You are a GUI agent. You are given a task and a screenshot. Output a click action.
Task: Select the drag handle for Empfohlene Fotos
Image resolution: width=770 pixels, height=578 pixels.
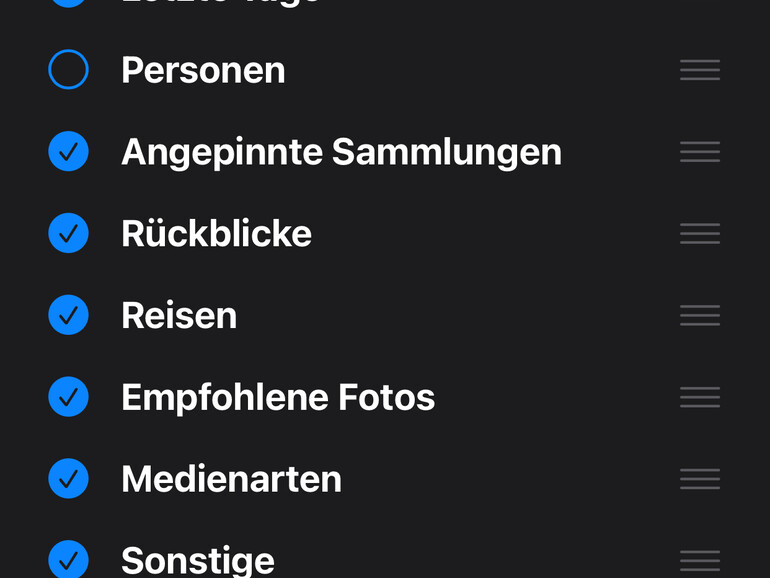(700, 397)
